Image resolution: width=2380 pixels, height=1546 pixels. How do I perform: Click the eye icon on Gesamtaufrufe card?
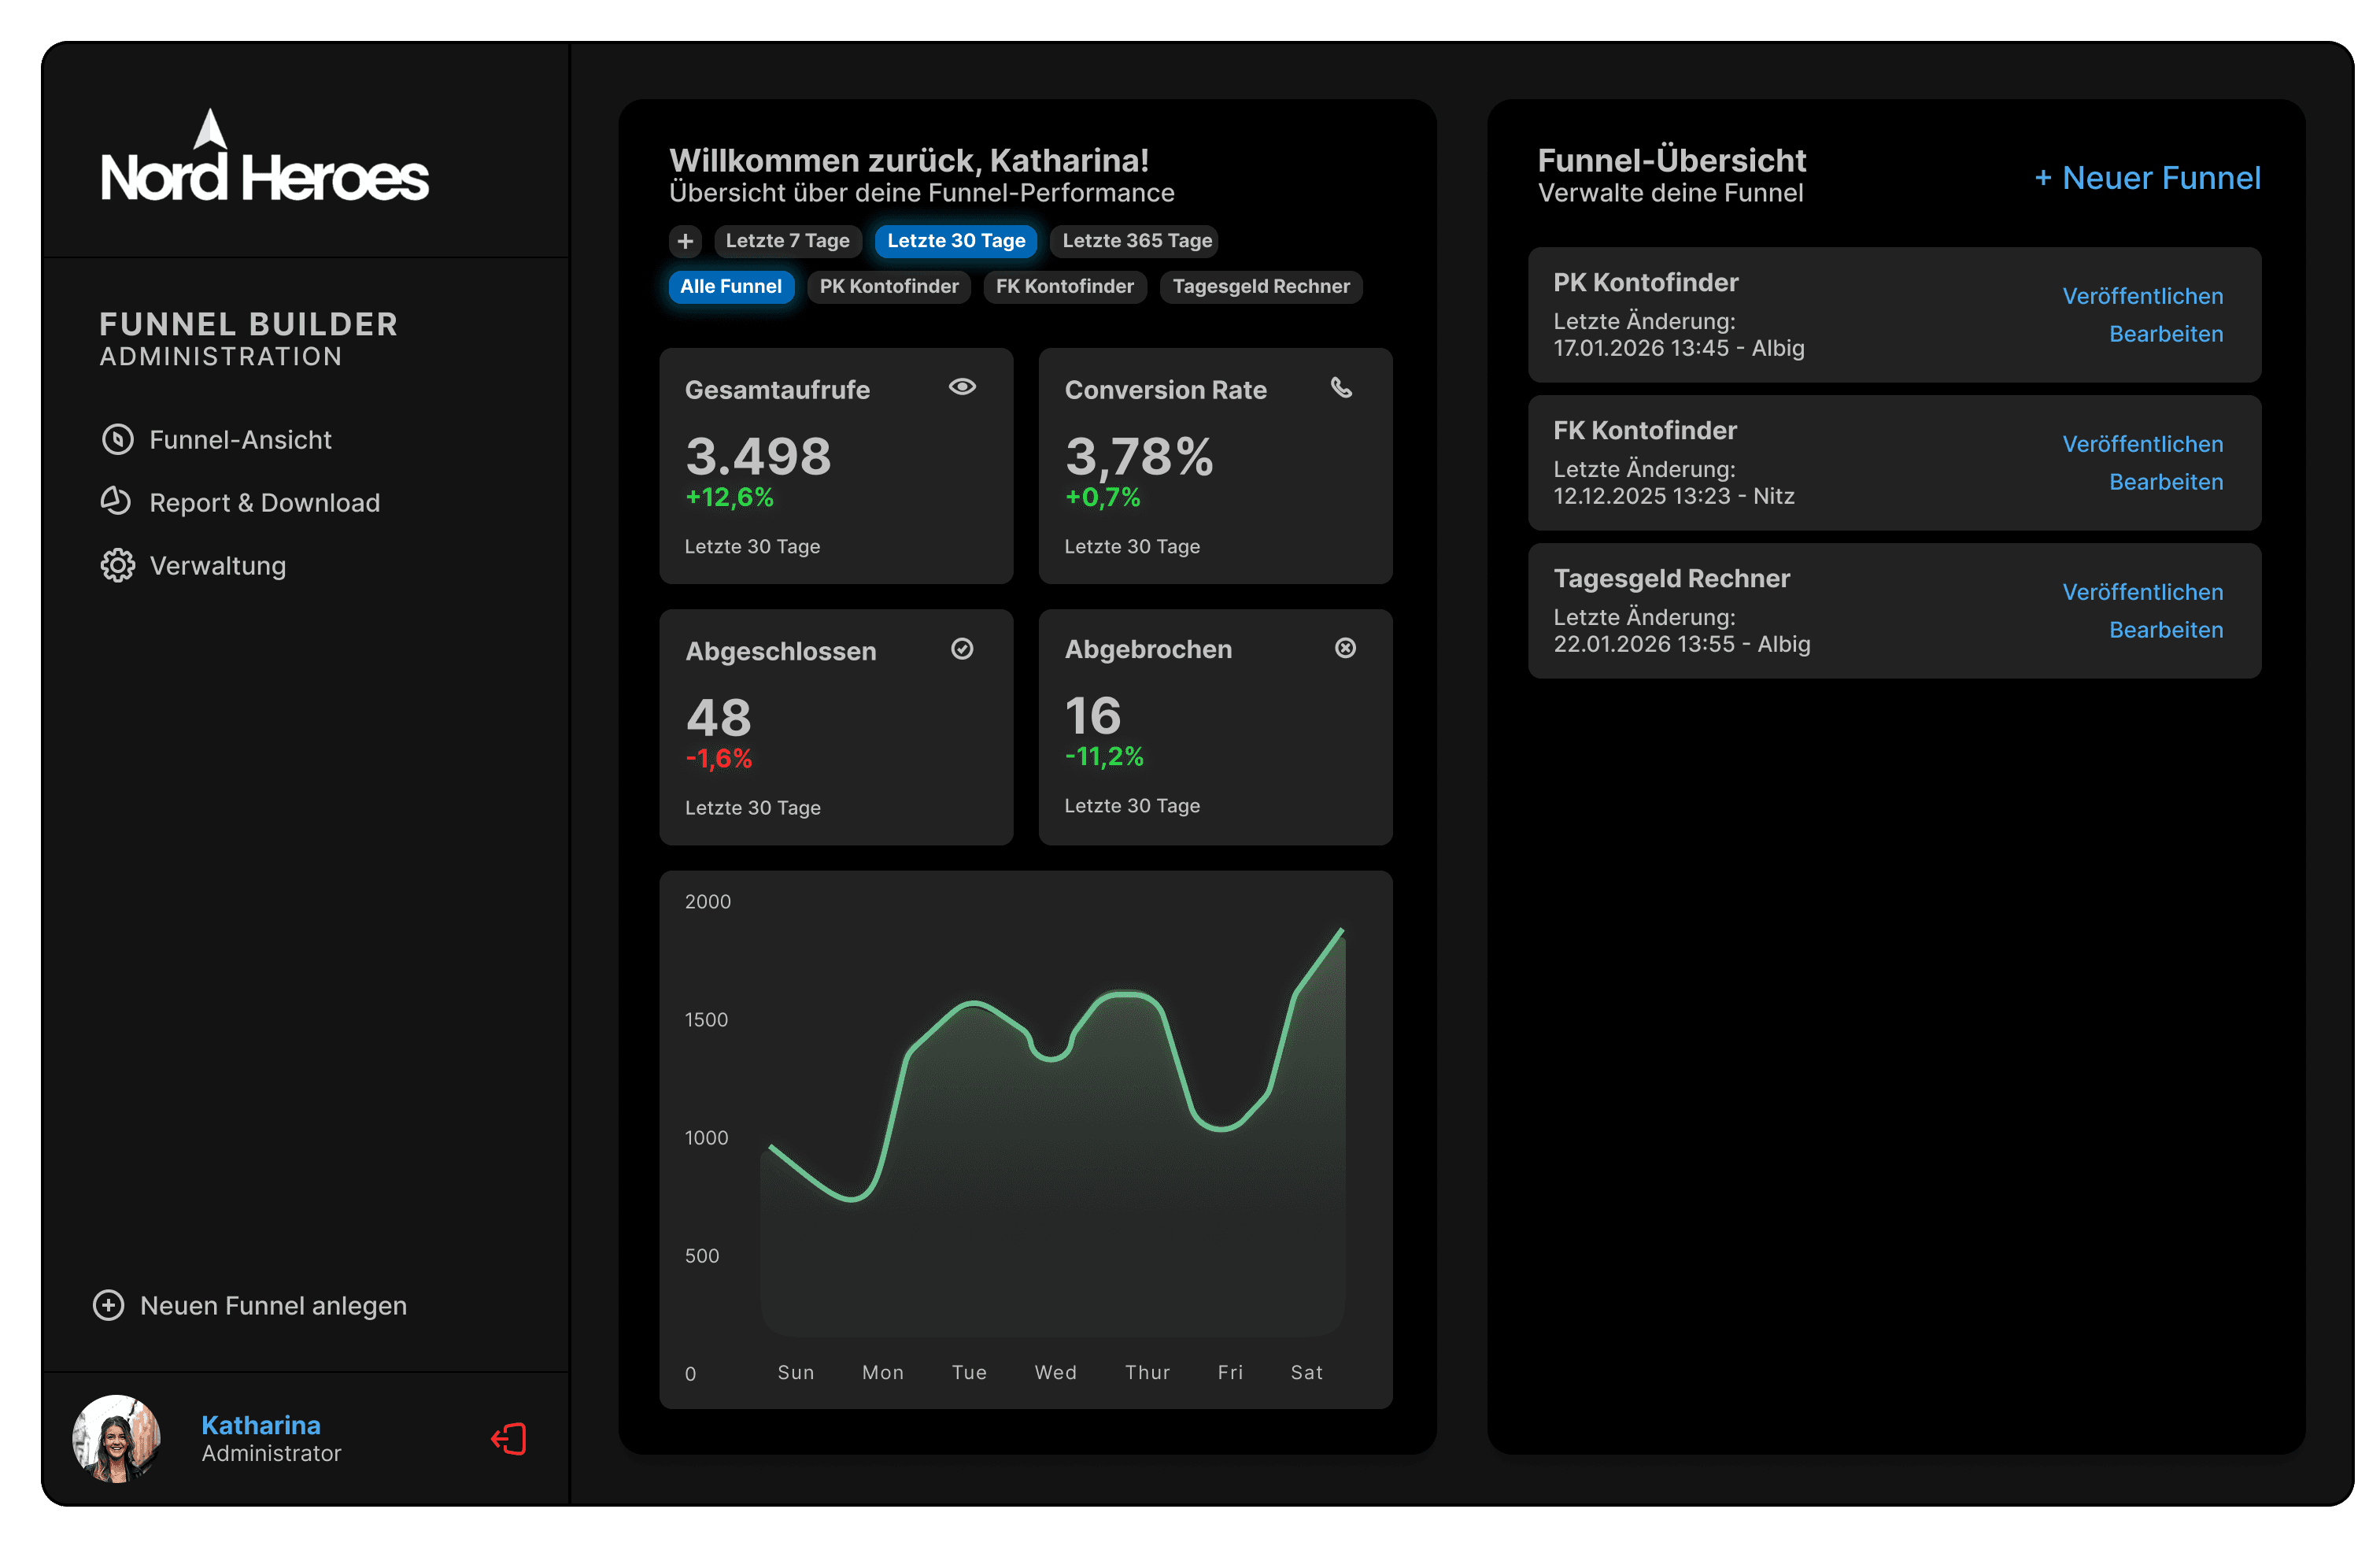tap(962, 387)
